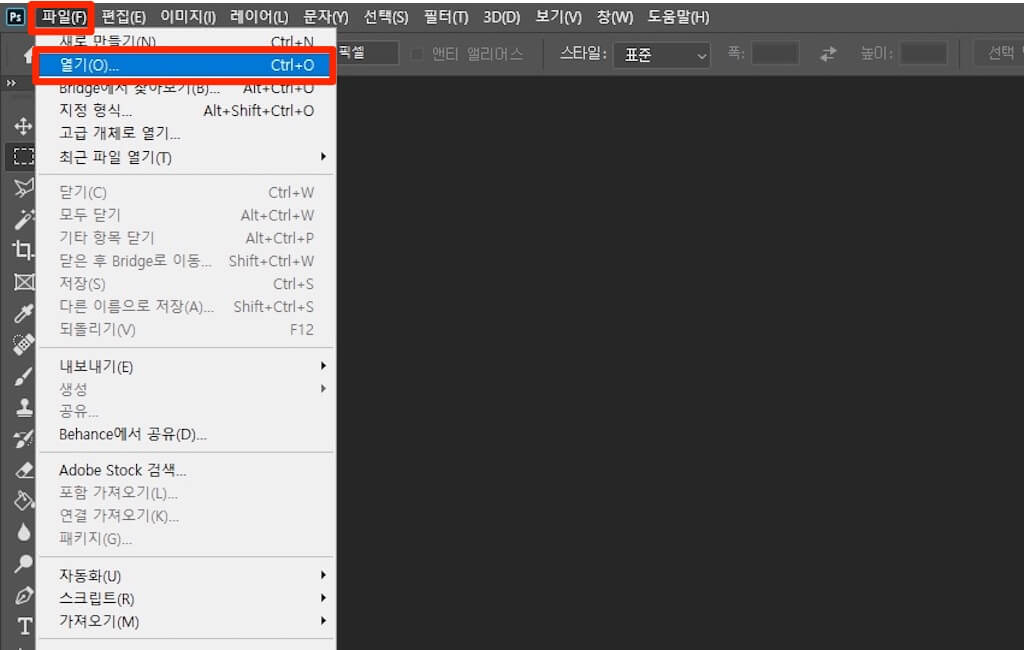This screenshot has width=1024, height=650.
Task: Expand the toolbar with double-arrow icon
Action: point(11,83)
